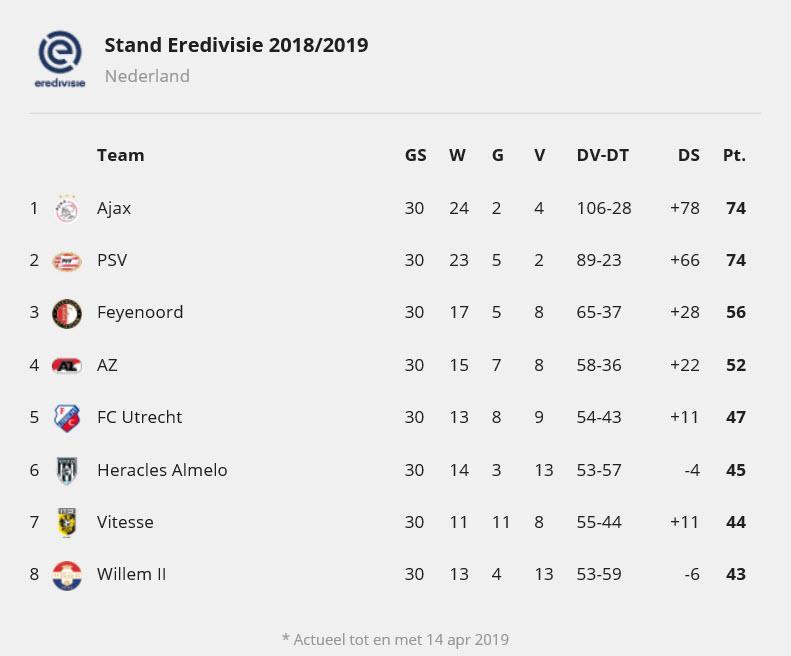Click the Eredivisie league logo
Viewport: 791px width, 656px height.
pyautogui.click(x=61, y=59)
